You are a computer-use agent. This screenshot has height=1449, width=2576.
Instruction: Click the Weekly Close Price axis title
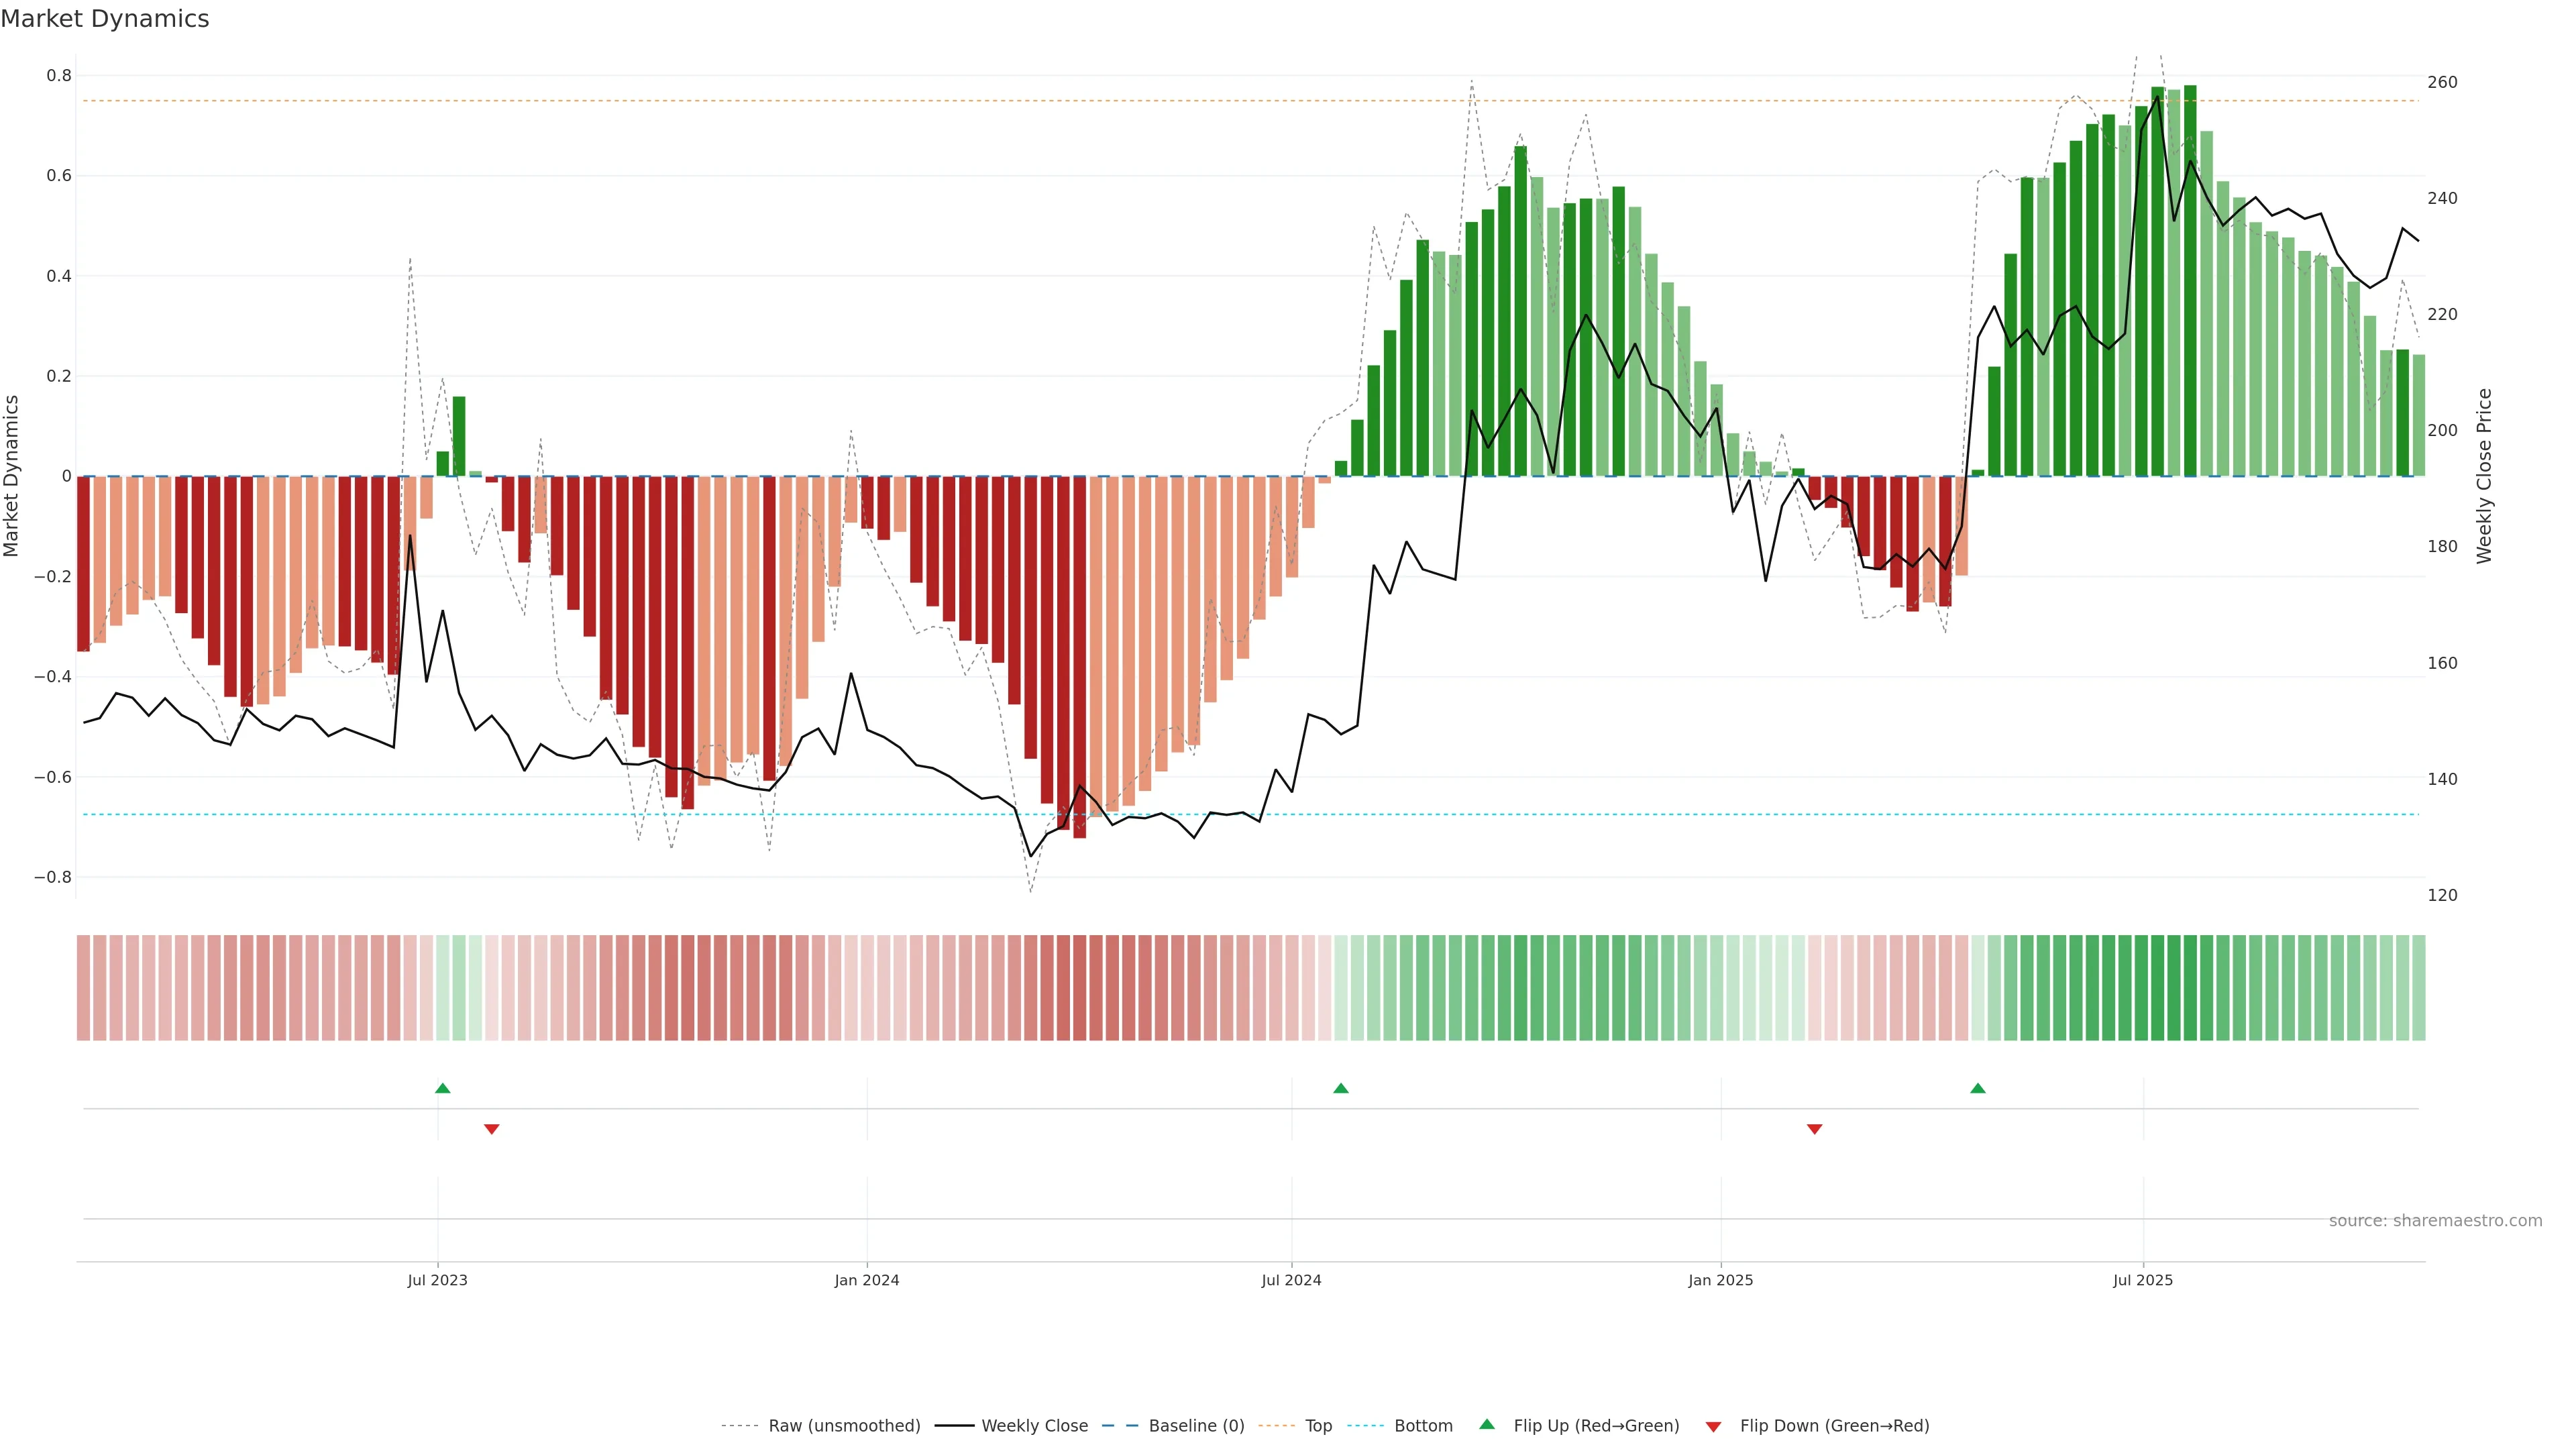coord(2484,476)
